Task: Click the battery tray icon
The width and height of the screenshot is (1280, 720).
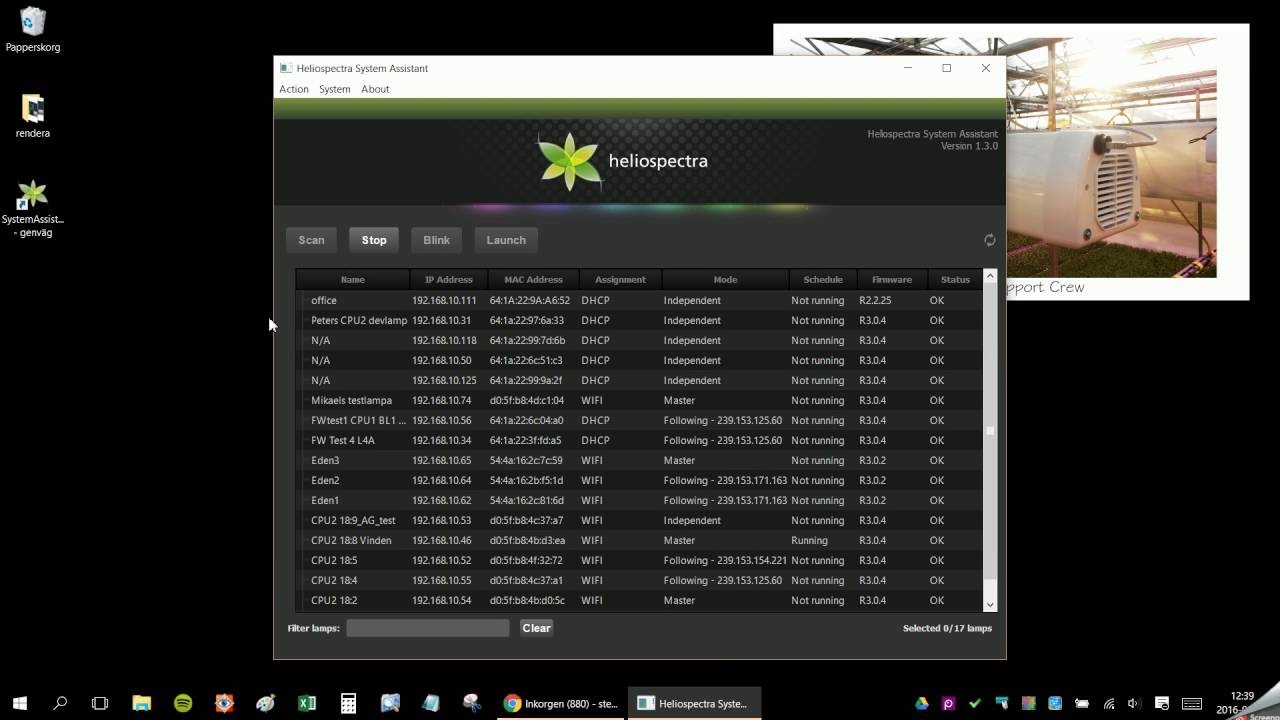Action: click(1082, 703)
